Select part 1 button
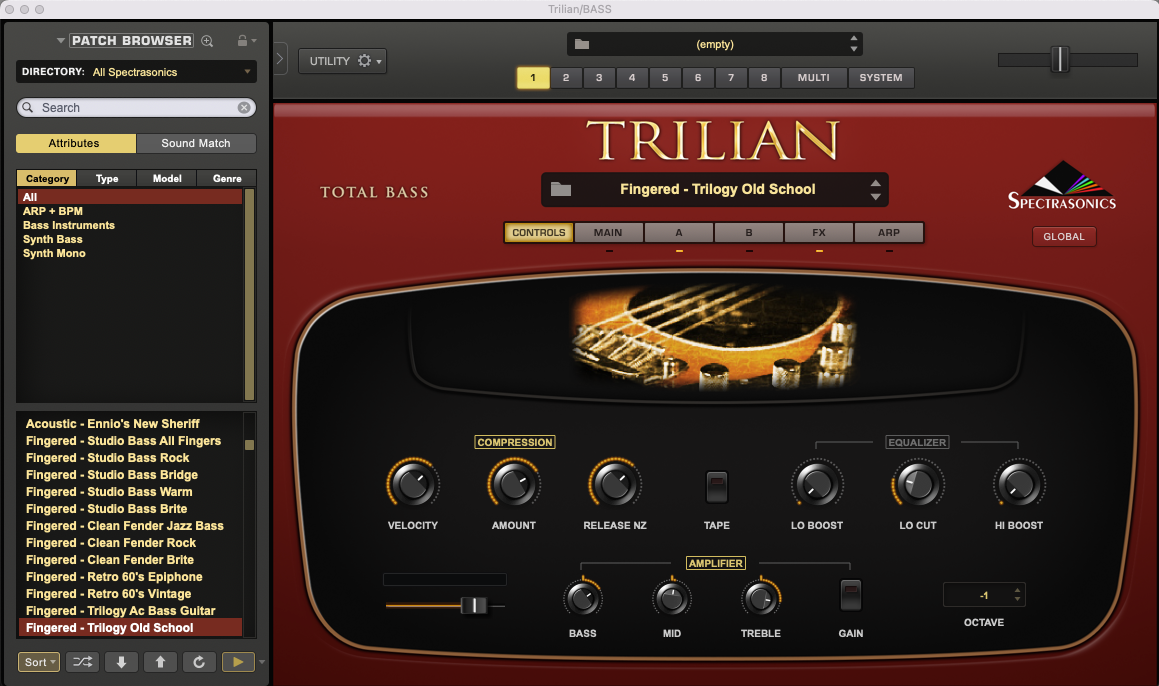 (x=533, y=78)
